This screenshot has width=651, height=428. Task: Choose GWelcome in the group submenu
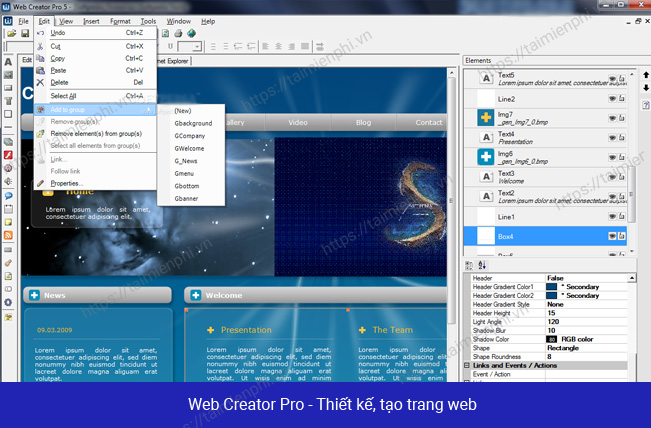(189, 148)
